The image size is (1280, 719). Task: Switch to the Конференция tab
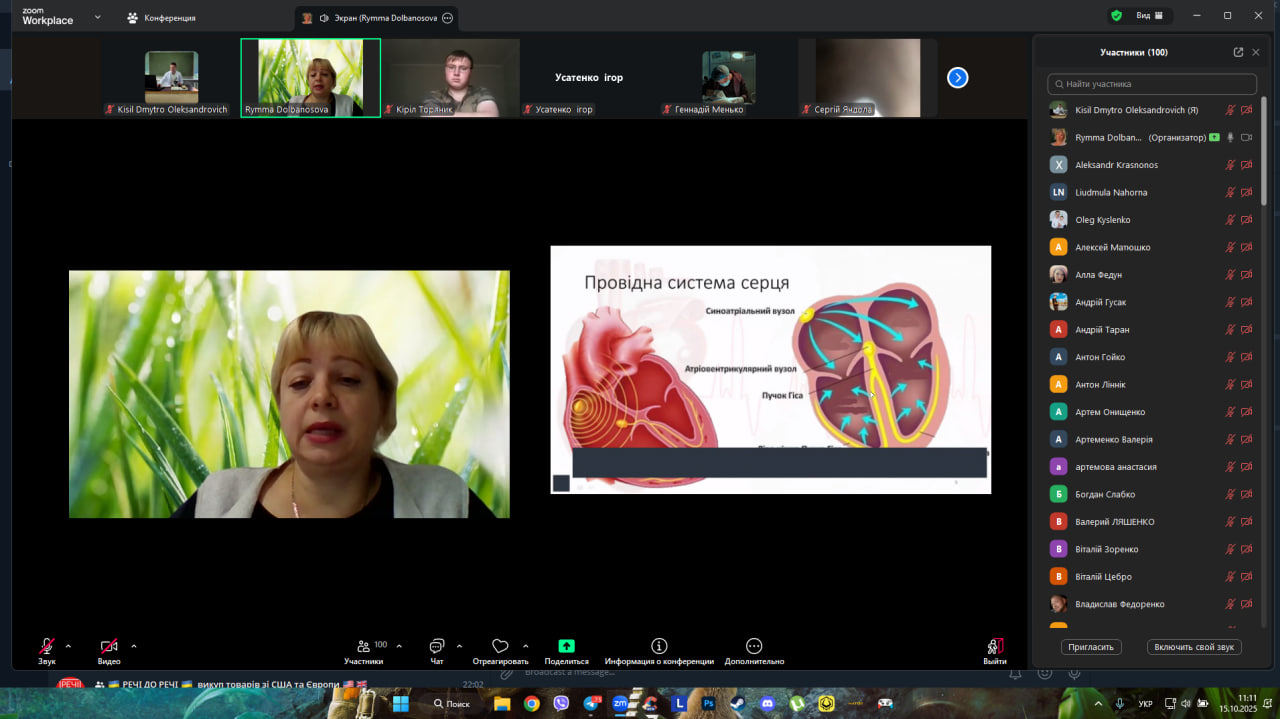(161, 18)
